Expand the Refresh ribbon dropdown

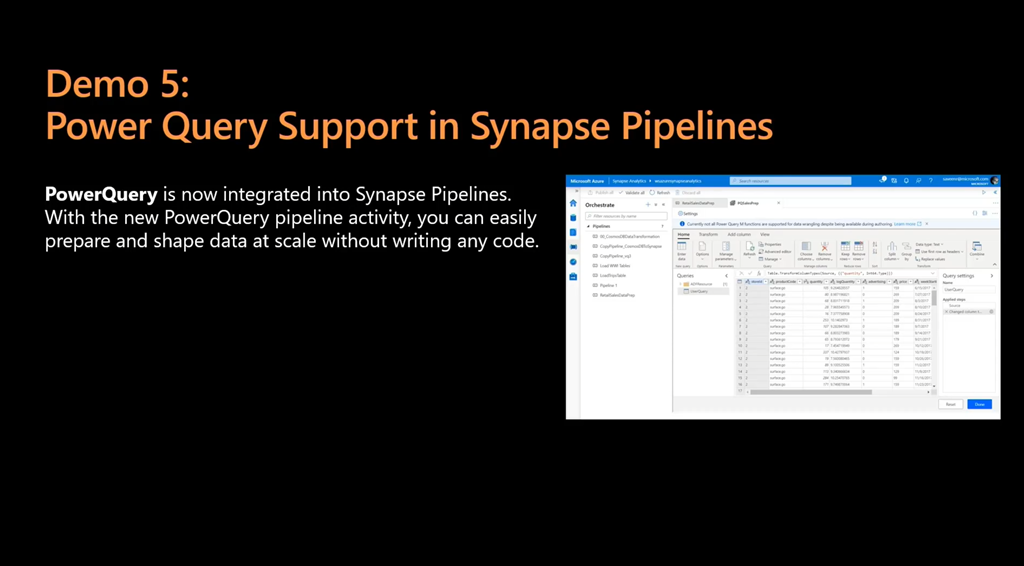[749, 258]
